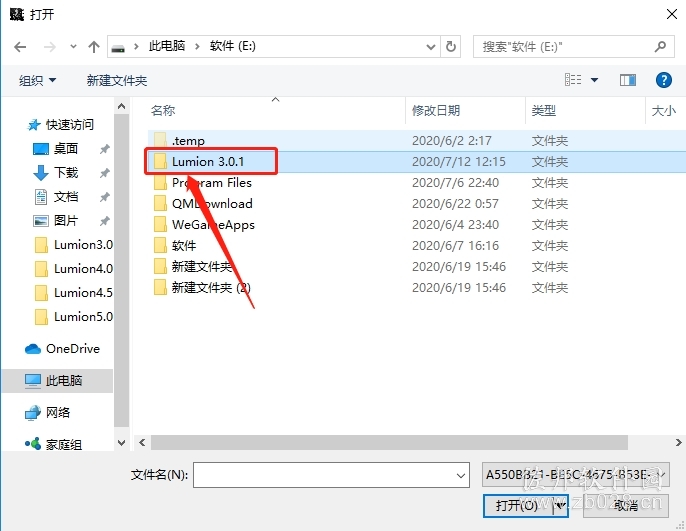Screen dimensions: 686x531
Task: Toggle the preview pane icon
Action: click(x=628, y=80)
